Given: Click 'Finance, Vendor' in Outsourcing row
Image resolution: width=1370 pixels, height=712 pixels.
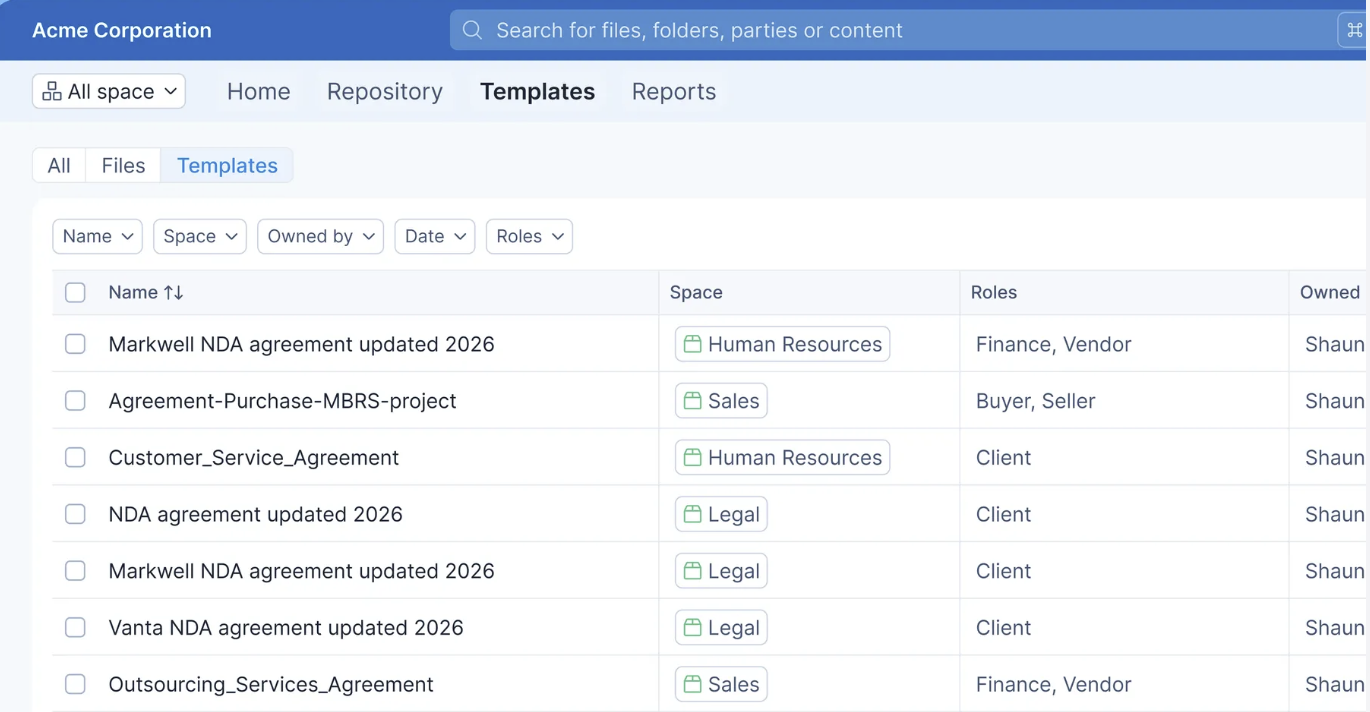Looking at the screenshot, I should 1053,685.
